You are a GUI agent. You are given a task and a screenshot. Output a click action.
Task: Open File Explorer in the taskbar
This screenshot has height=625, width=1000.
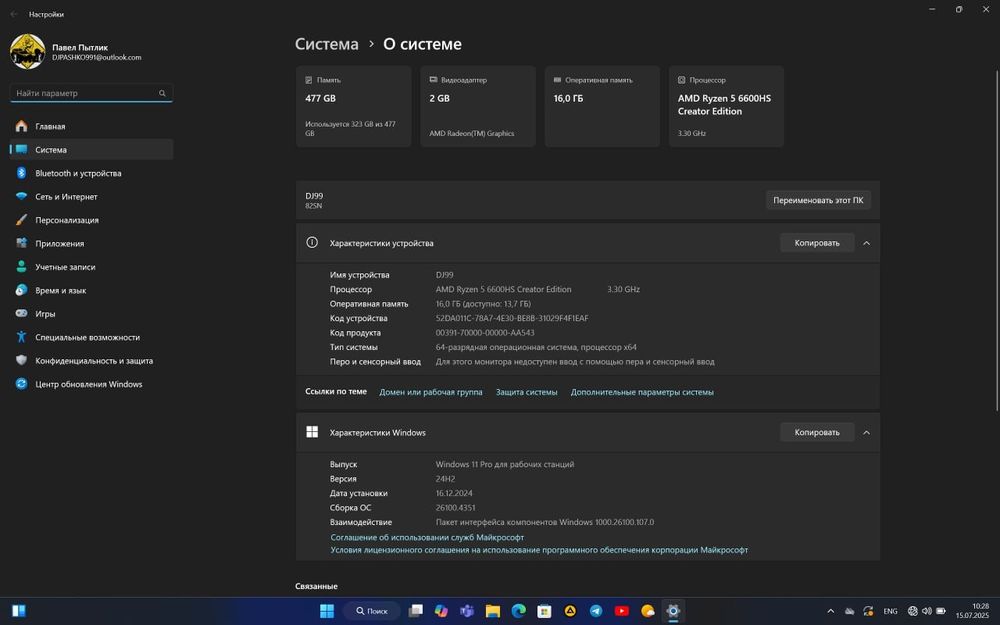pos(492,611)
